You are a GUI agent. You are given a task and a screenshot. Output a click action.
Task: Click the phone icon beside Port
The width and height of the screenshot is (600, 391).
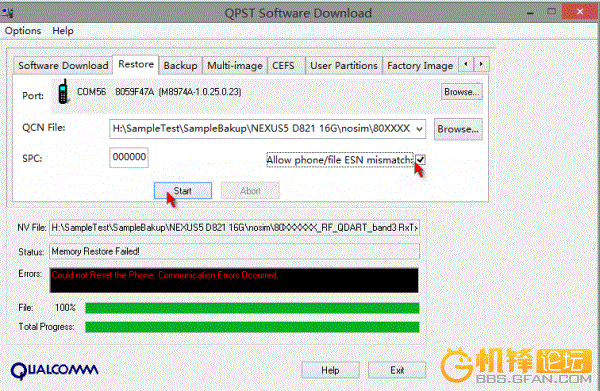point(64,92)
